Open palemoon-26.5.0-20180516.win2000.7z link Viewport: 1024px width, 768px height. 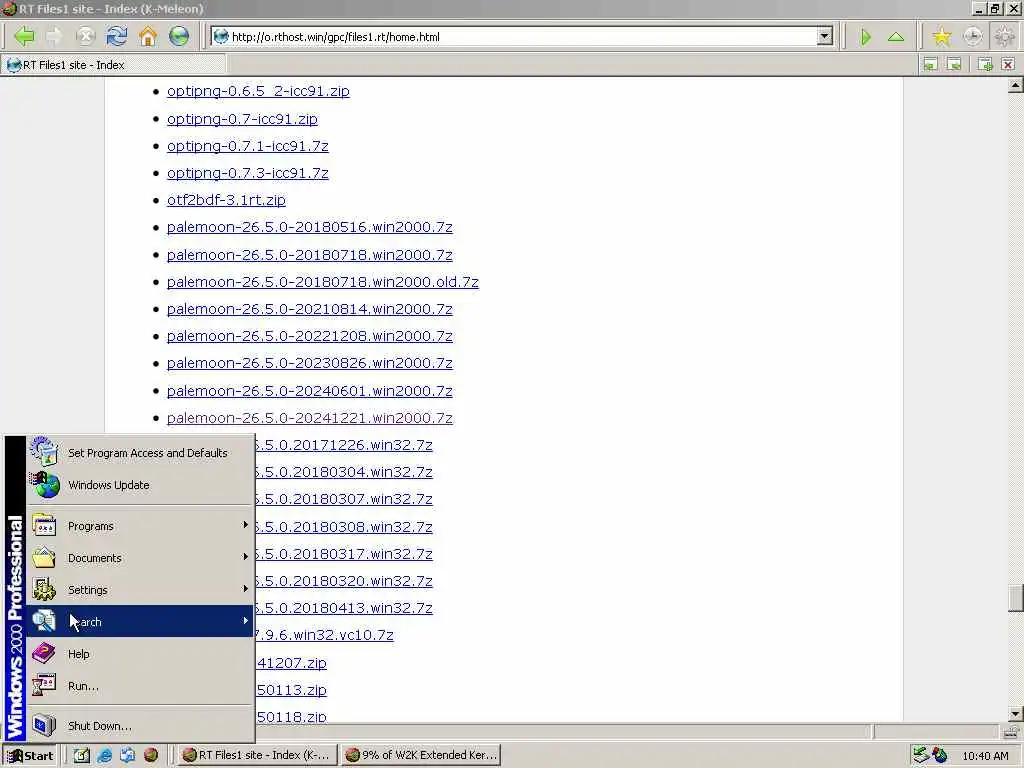(310, 227)
